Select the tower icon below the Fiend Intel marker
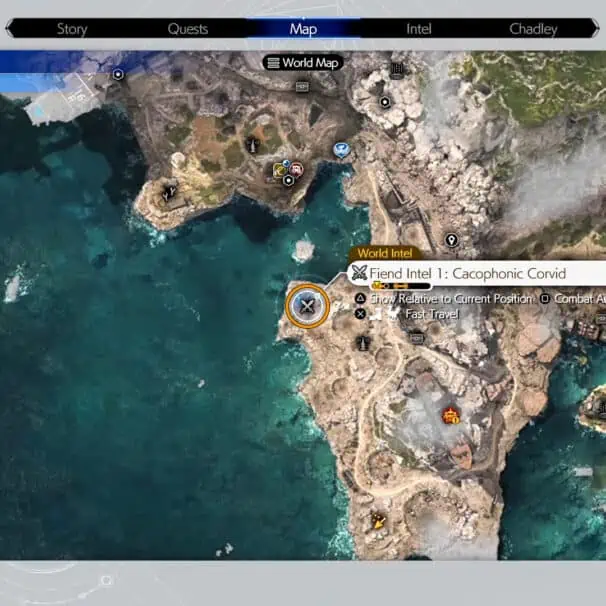Image resolution: width=606 pixels, height=606 pixels. tap(363, 343)
